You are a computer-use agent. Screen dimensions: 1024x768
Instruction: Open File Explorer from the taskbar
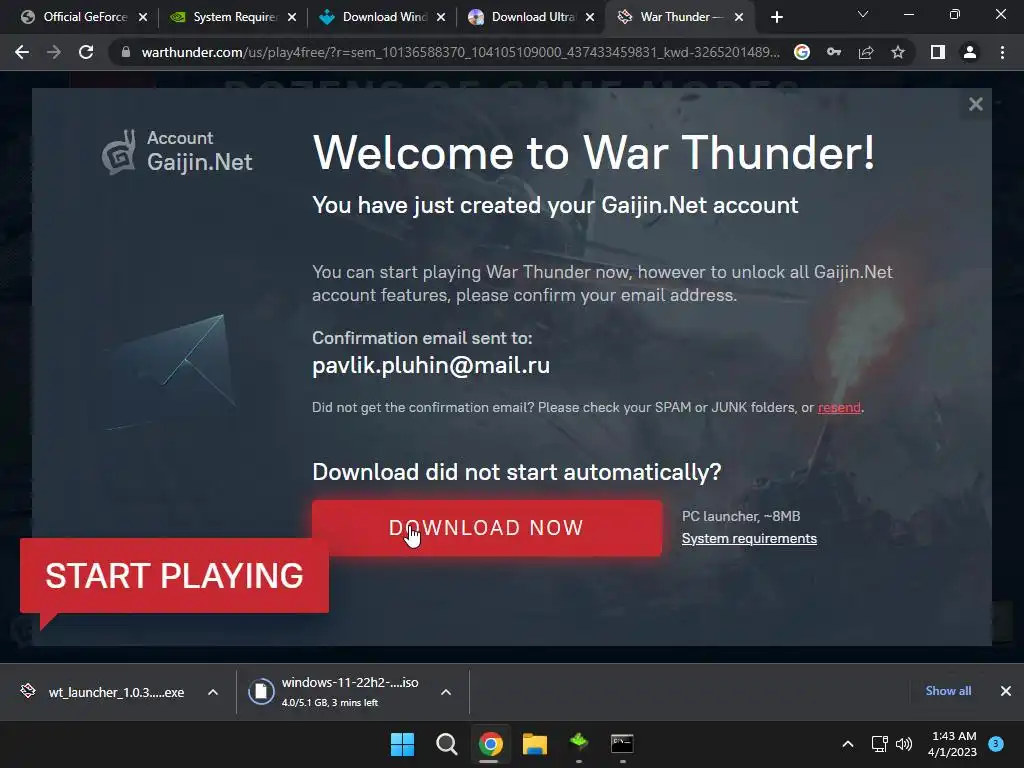tap(534, 744)
